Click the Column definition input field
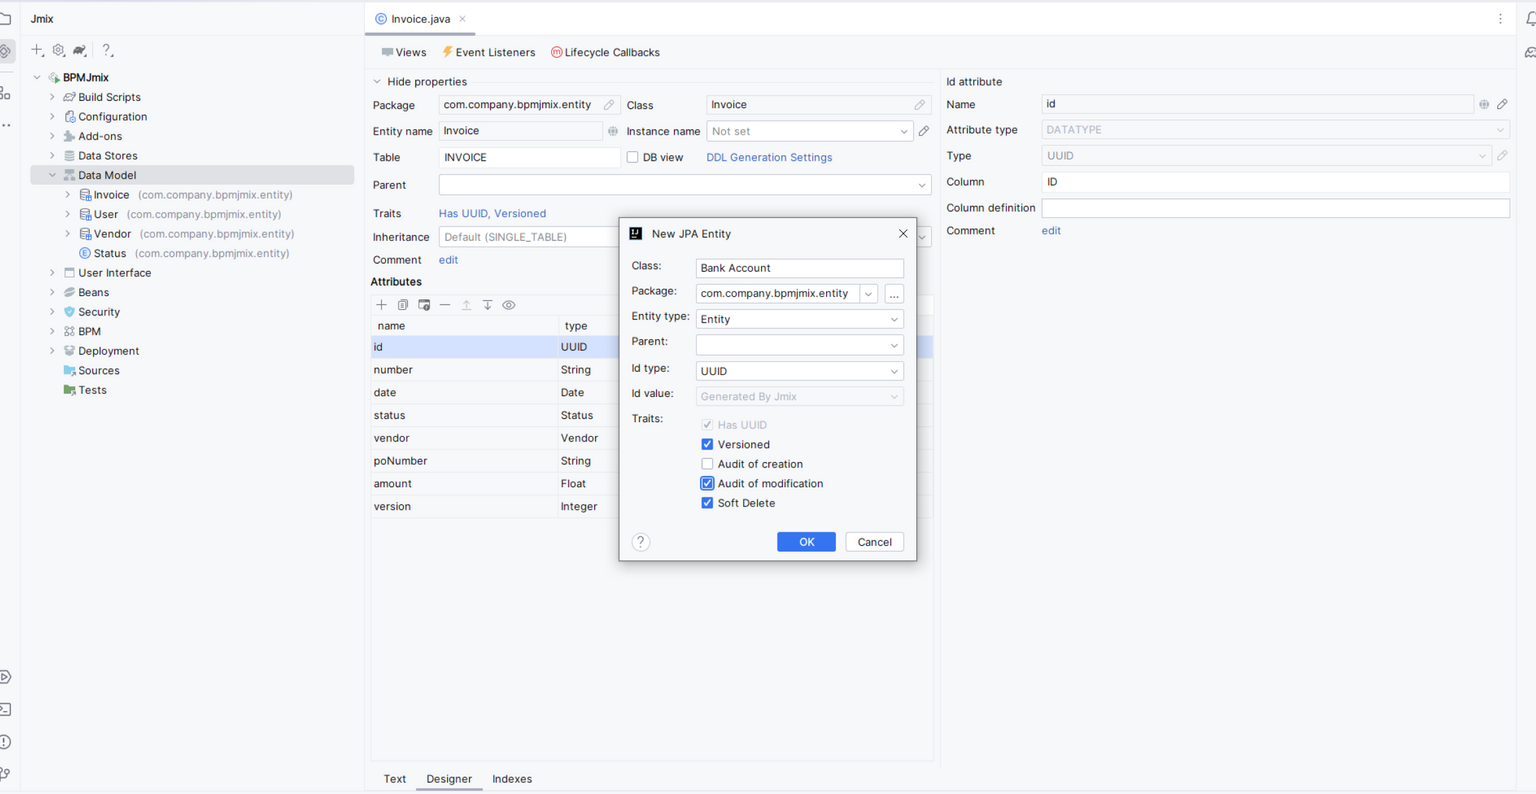Image resolution: width=1536 pixels, height=794 pixels. click(x=1275, y=208)
